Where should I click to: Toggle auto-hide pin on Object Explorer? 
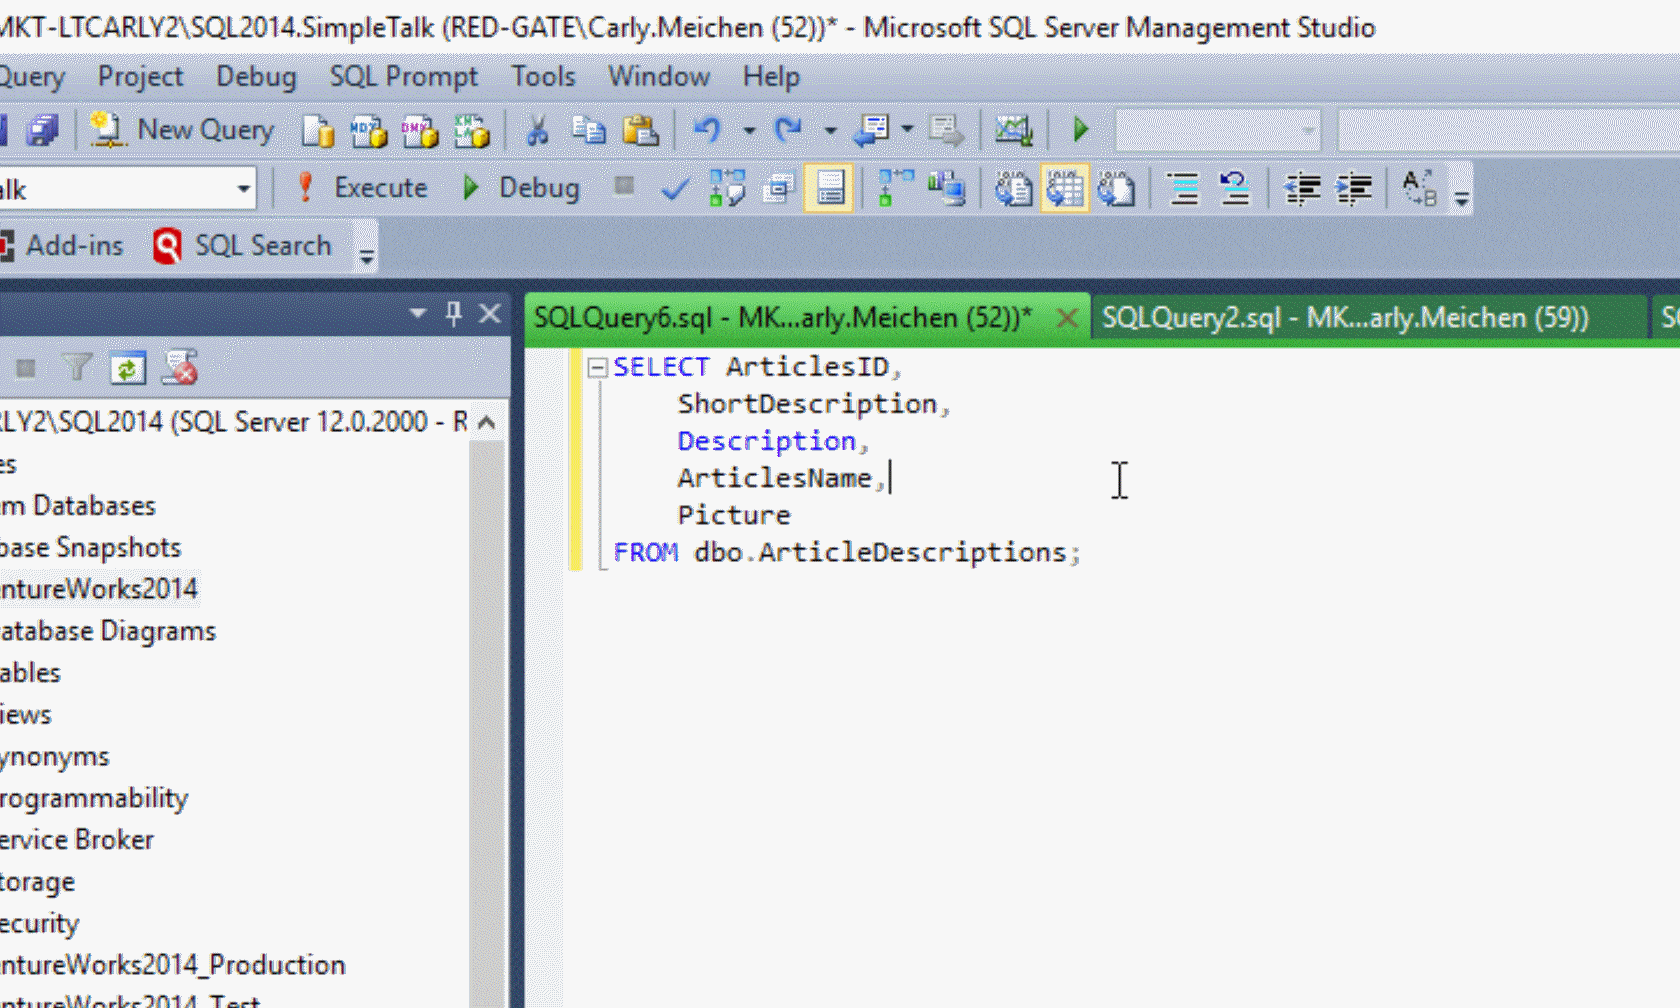454,314
